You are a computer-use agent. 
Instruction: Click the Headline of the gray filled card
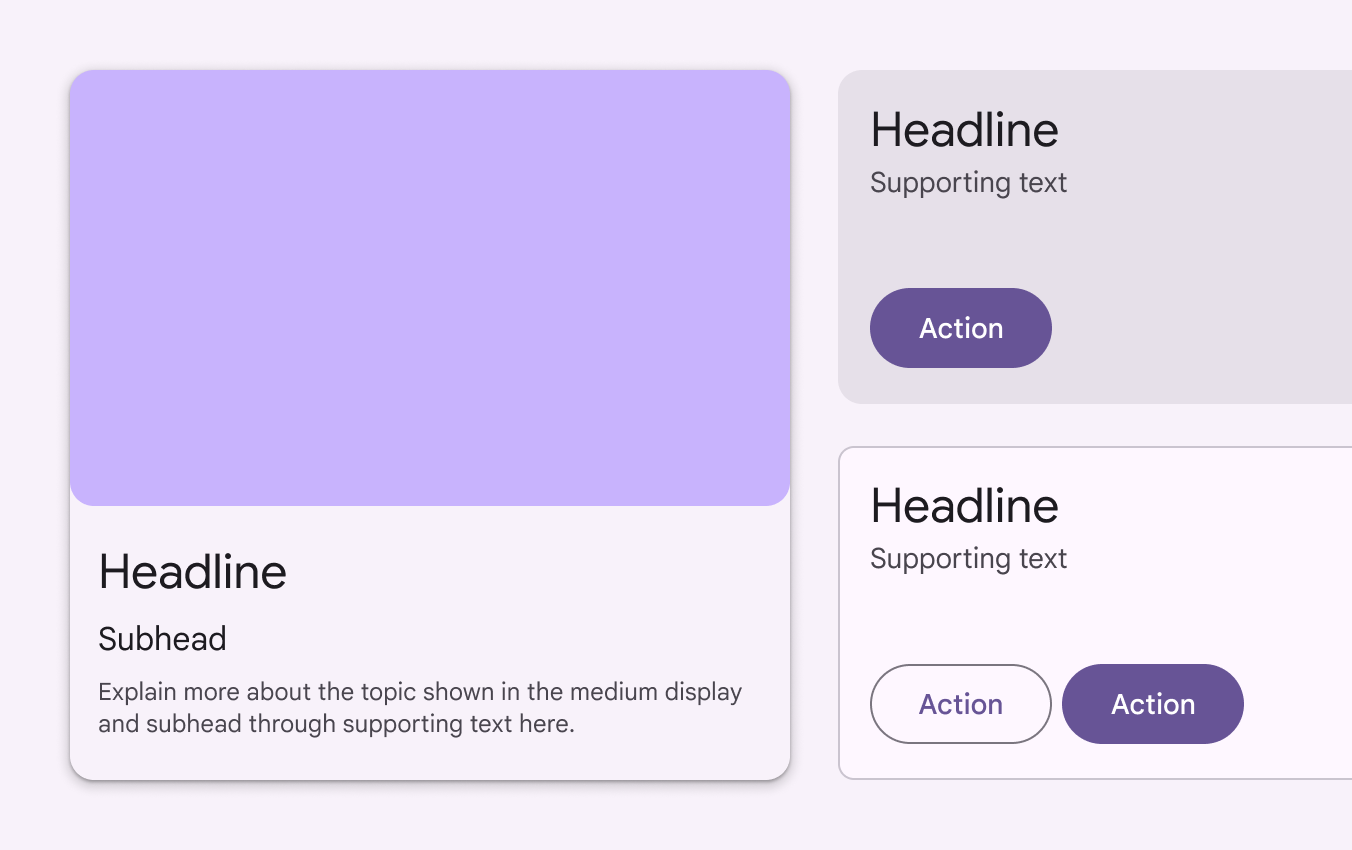(964, 130)
